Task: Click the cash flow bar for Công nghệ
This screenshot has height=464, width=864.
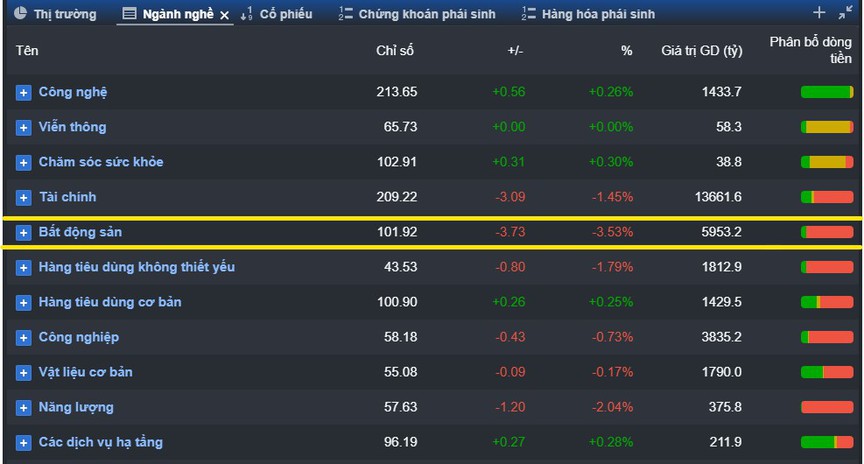Action: point(826,93)
